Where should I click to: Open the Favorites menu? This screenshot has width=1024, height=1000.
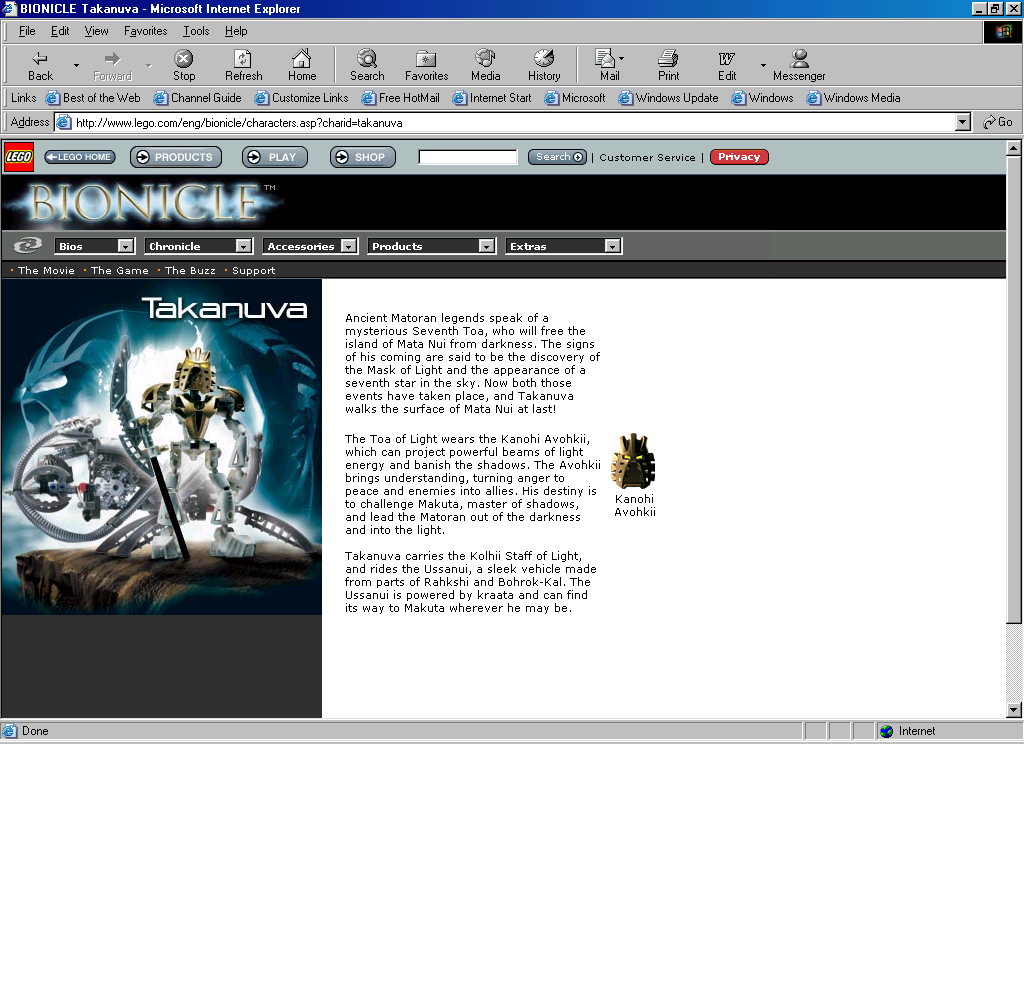tap(146, 31)
